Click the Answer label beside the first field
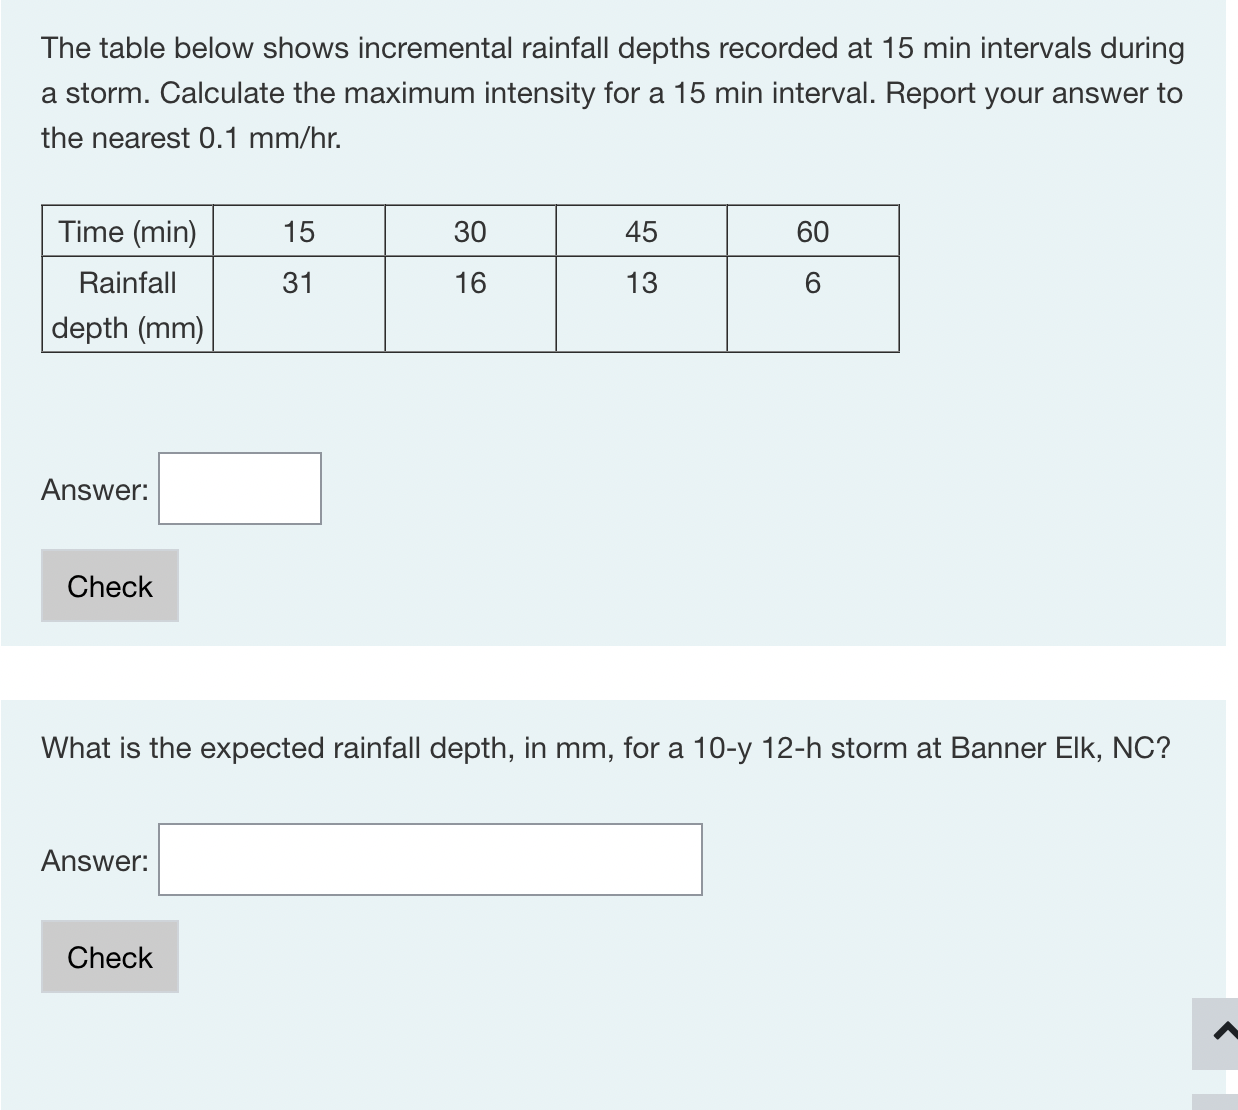Image resolution: width=1238 pixels, height=1110 pixels. (x=93, y=489)
